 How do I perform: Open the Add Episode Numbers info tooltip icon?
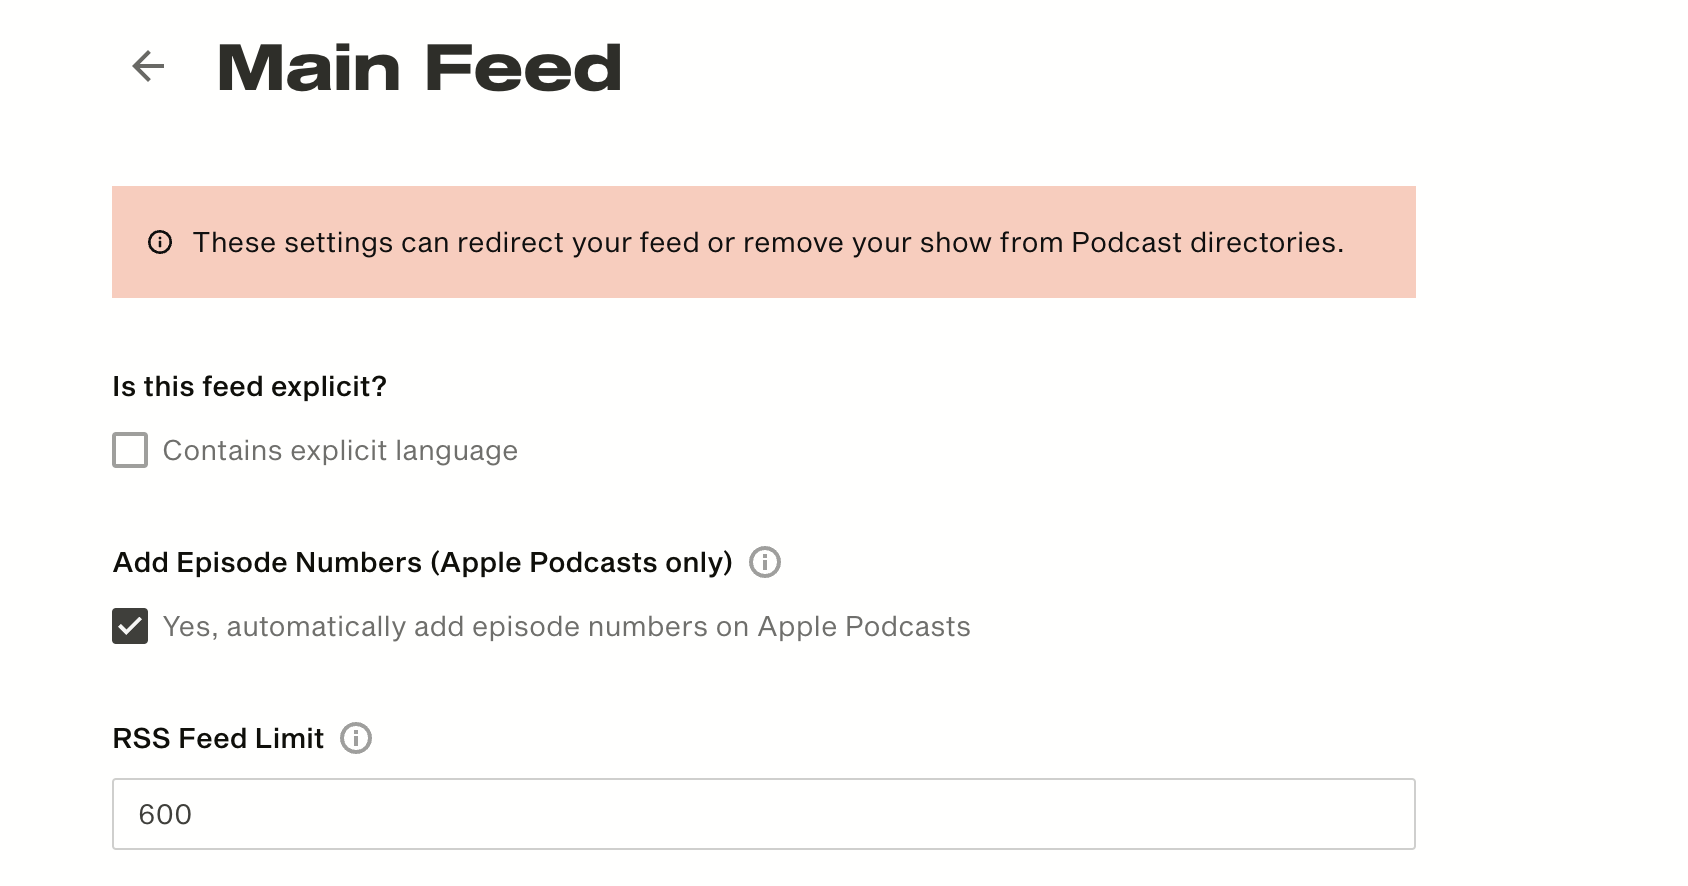(765, 562)
